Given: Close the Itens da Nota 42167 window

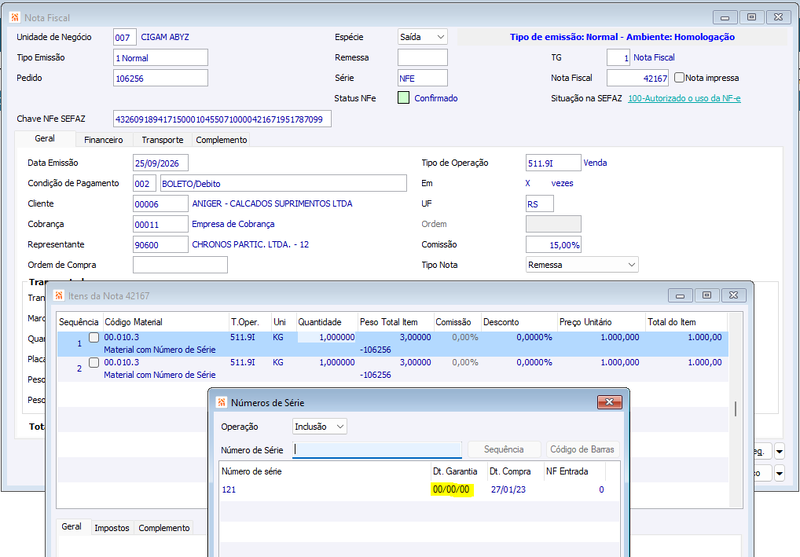Looking at the screenshot, I should pyautogui.click(x=734, y=295).
